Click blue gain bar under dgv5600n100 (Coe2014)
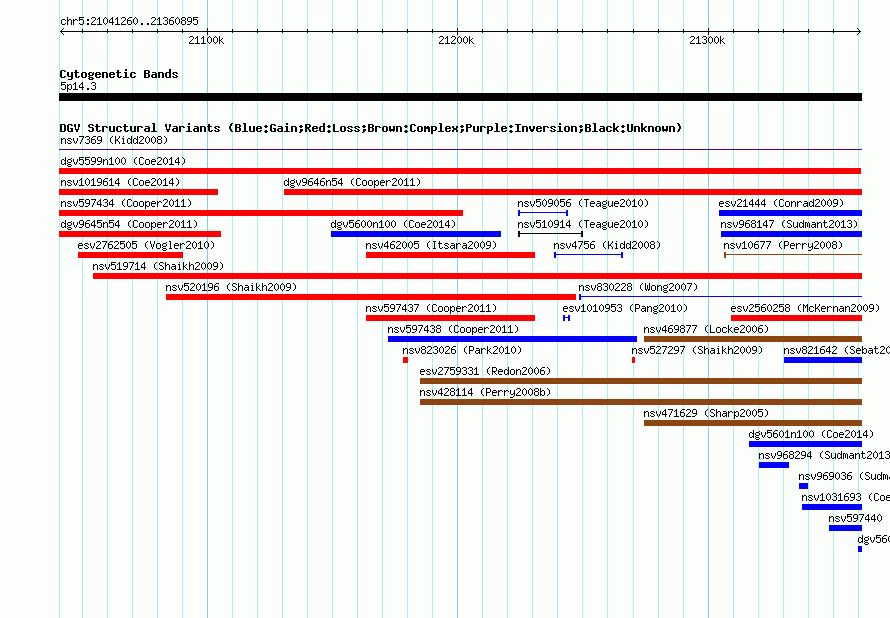The image size is (890, 618). 416,234
